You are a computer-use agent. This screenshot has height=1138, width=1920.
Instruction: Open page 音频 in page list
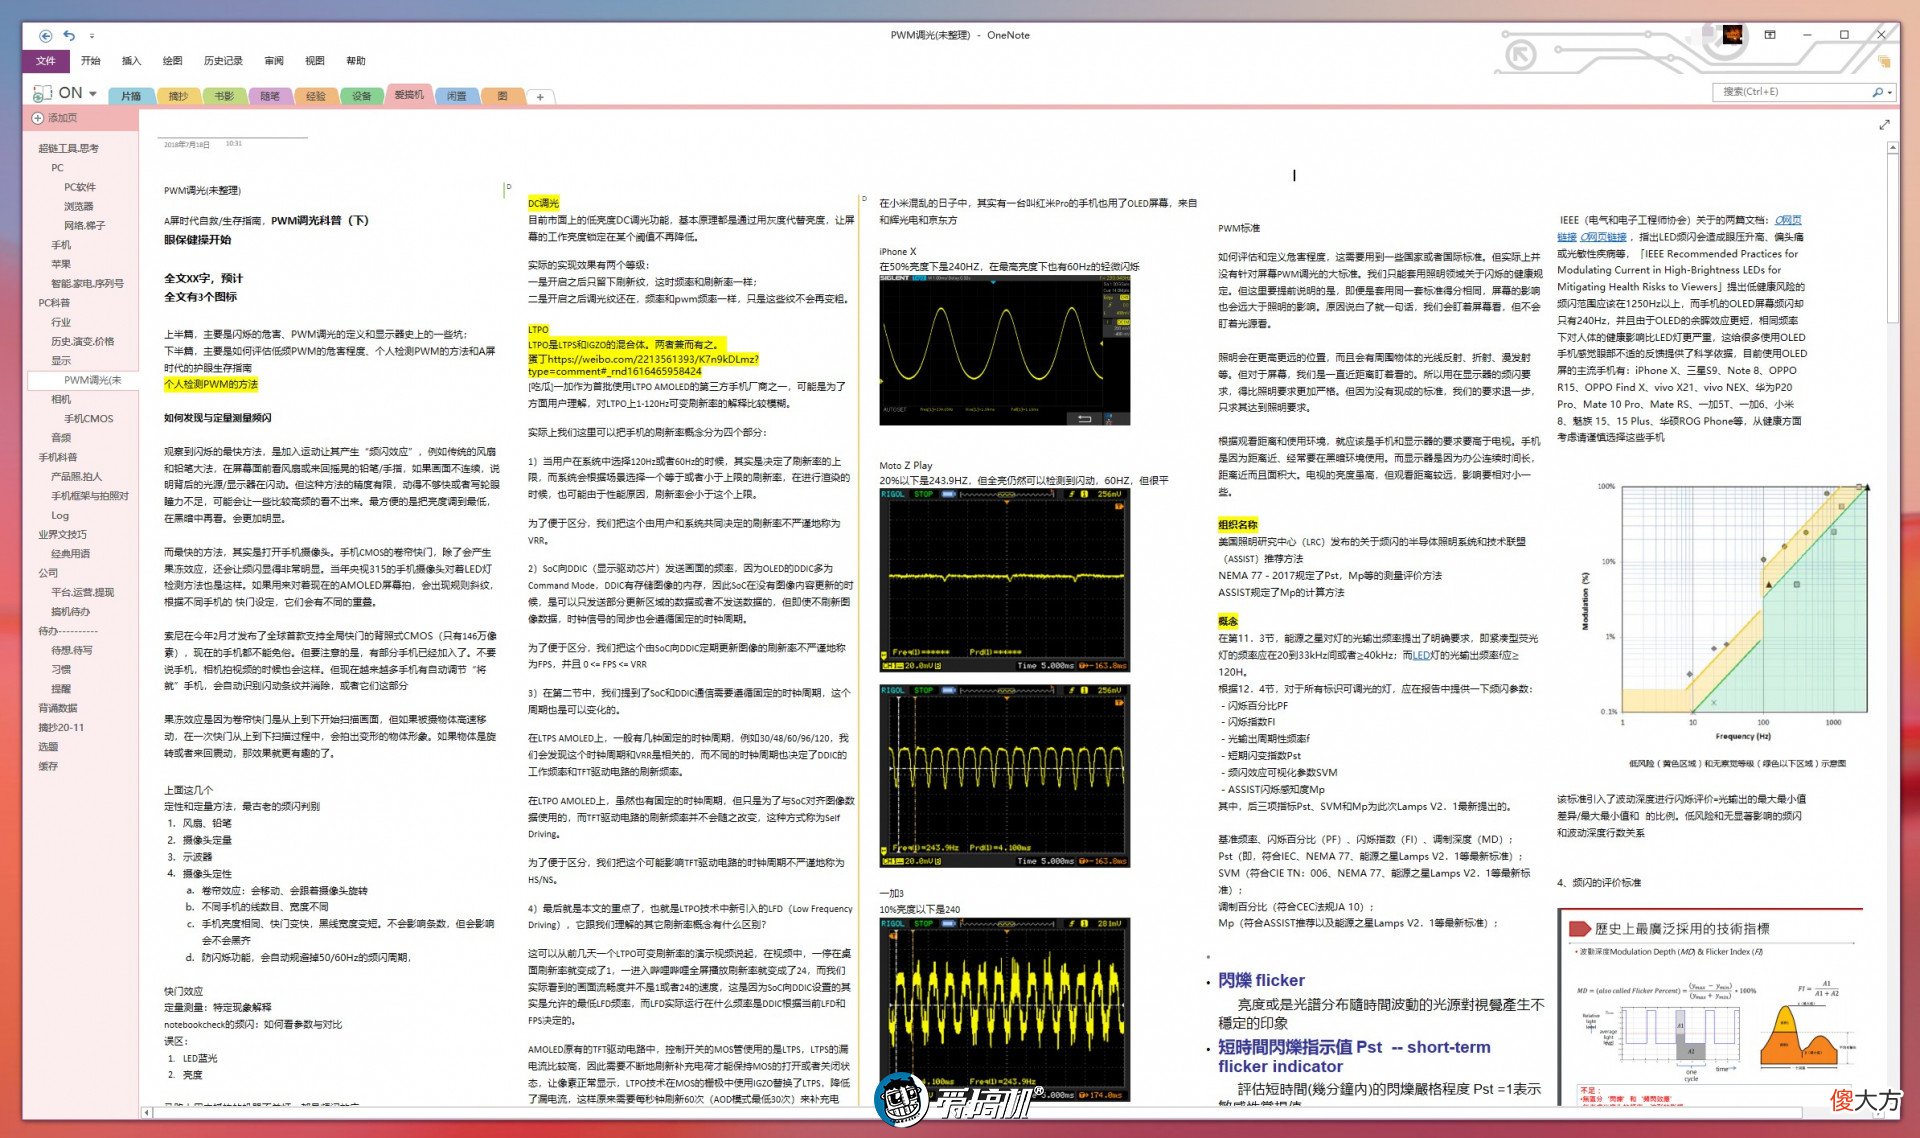[x=61, y=438]
